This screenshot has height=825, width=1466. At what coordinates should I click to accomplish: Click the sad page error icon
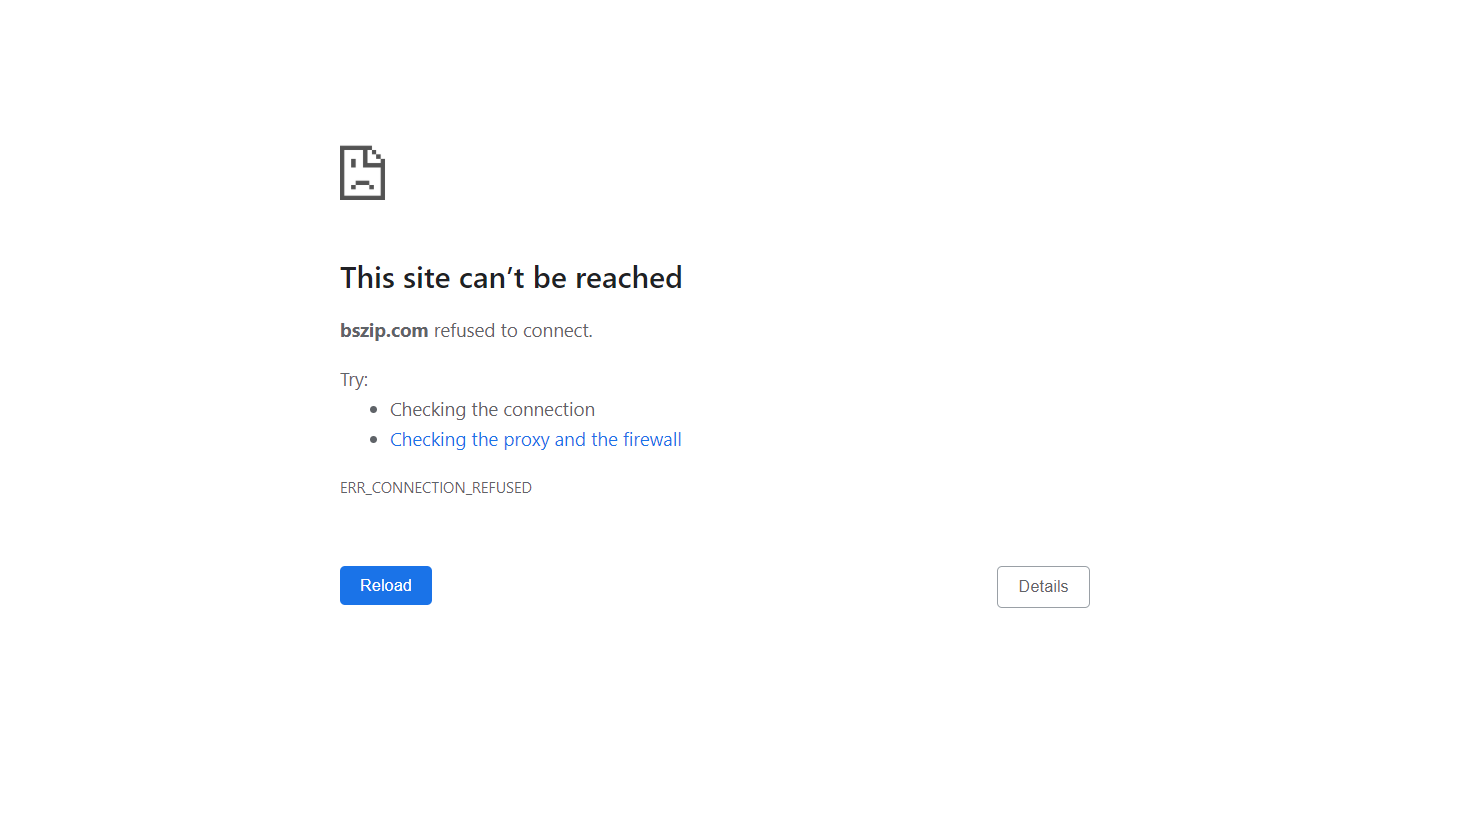[x=362, y=173]
